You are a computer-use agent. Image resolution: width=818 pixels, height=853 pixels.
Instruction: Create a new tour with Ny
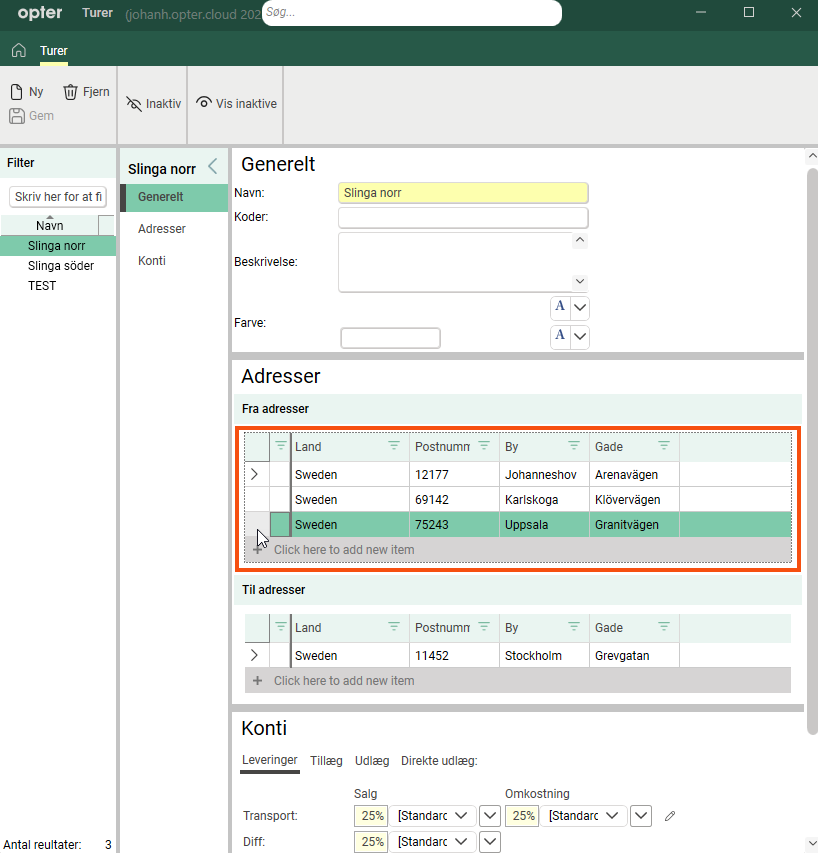tap(27, 92)
